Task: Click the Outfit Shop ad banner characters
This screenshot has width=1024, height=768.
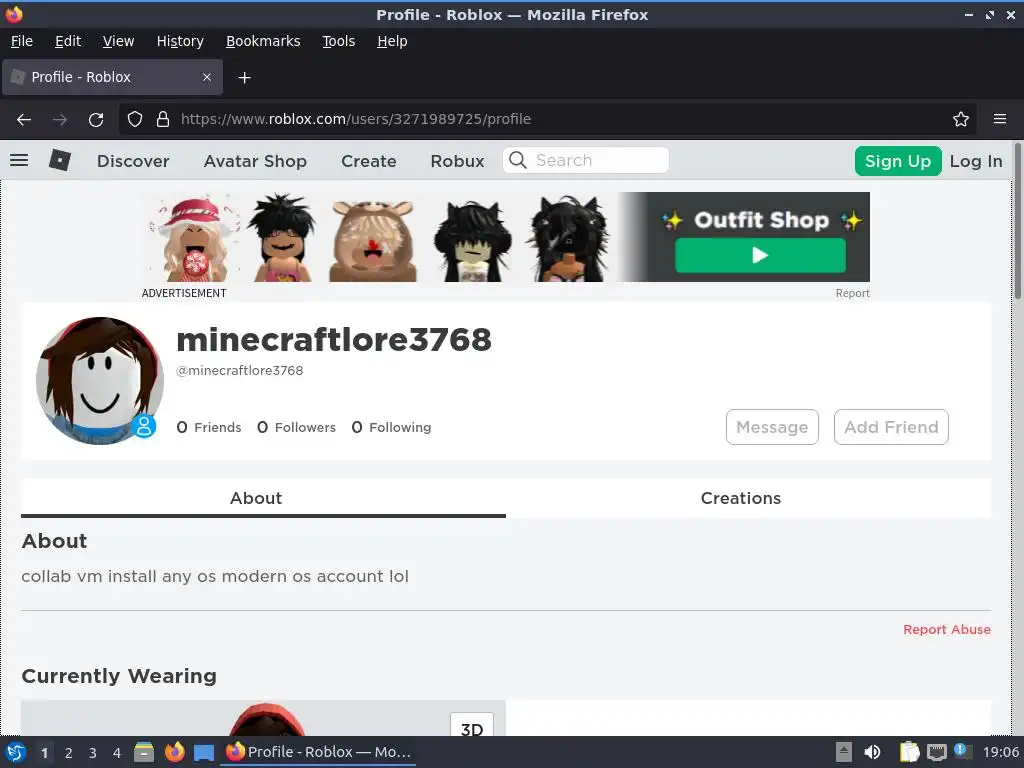Action: click(x=379, y=237)
